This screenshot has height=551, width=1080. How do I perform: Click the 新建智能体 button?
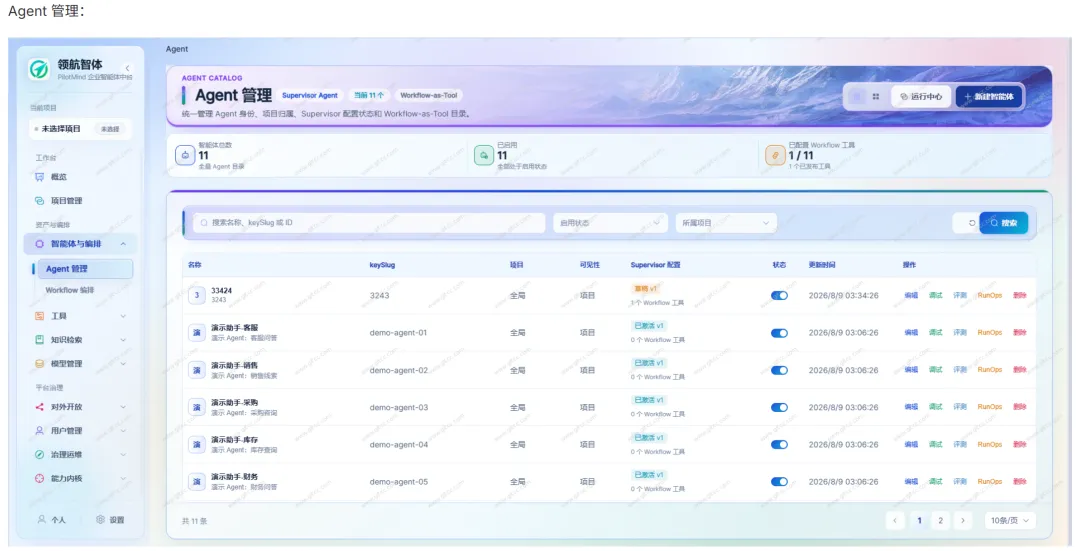point(988,96)
